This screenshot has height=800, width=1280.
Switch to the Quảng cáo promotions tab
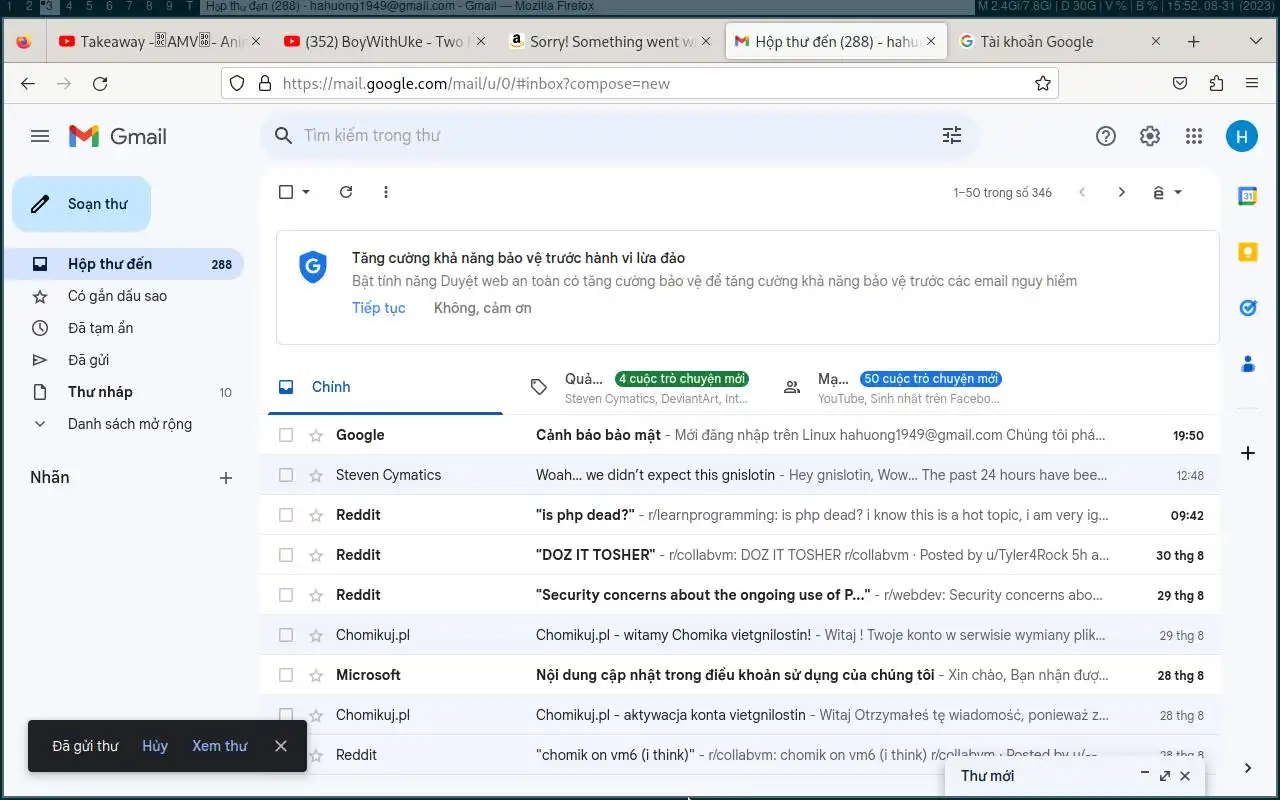click(x=640, y=387)
